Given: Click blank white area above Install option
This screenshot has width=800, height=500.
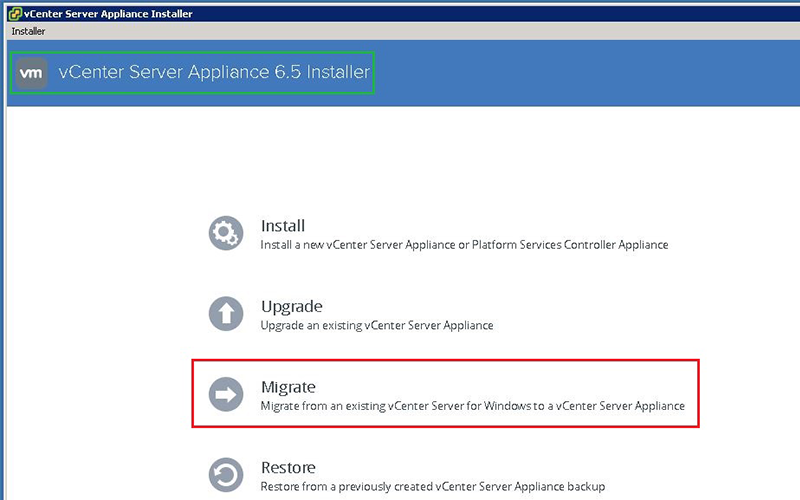Looking at the screenshot, I should coord(450,160).
